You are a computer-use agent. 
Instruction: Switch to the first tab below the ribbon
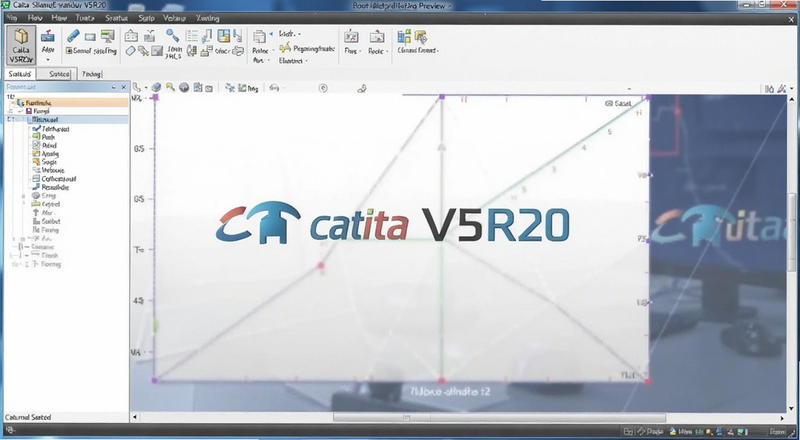(x=20, y=74)
